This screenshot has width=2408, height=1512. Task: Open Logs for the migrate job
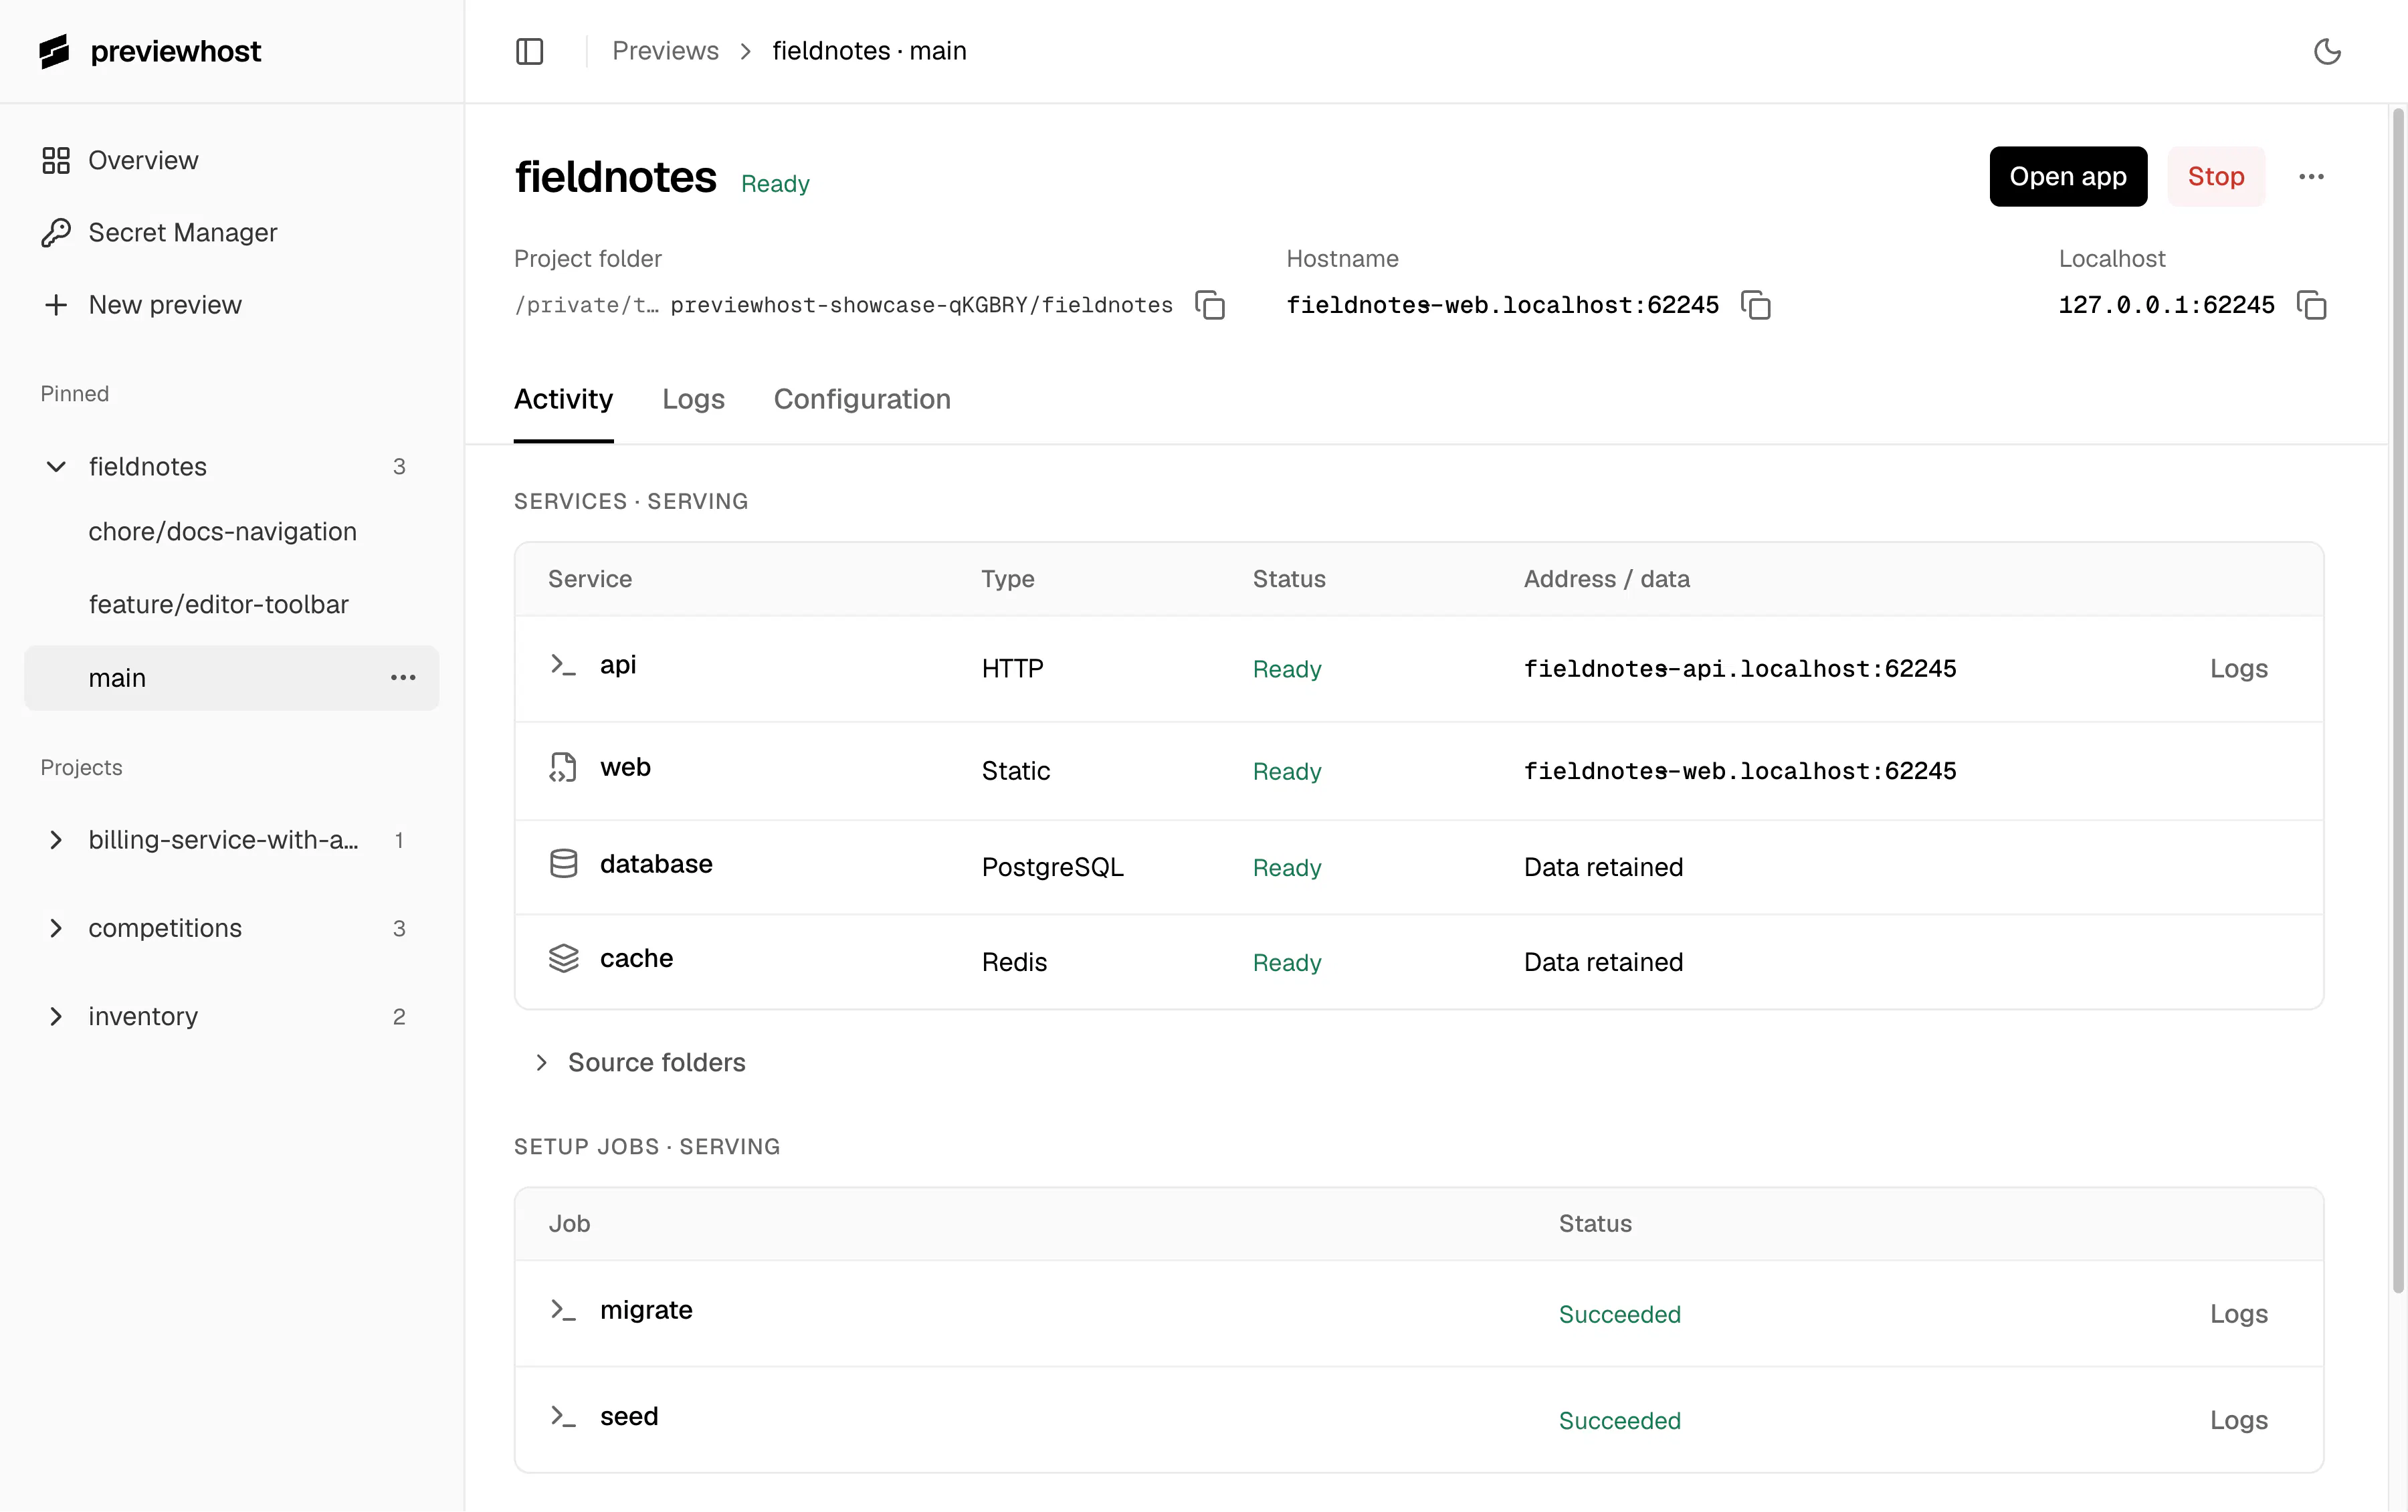tap(2238, 1314)
